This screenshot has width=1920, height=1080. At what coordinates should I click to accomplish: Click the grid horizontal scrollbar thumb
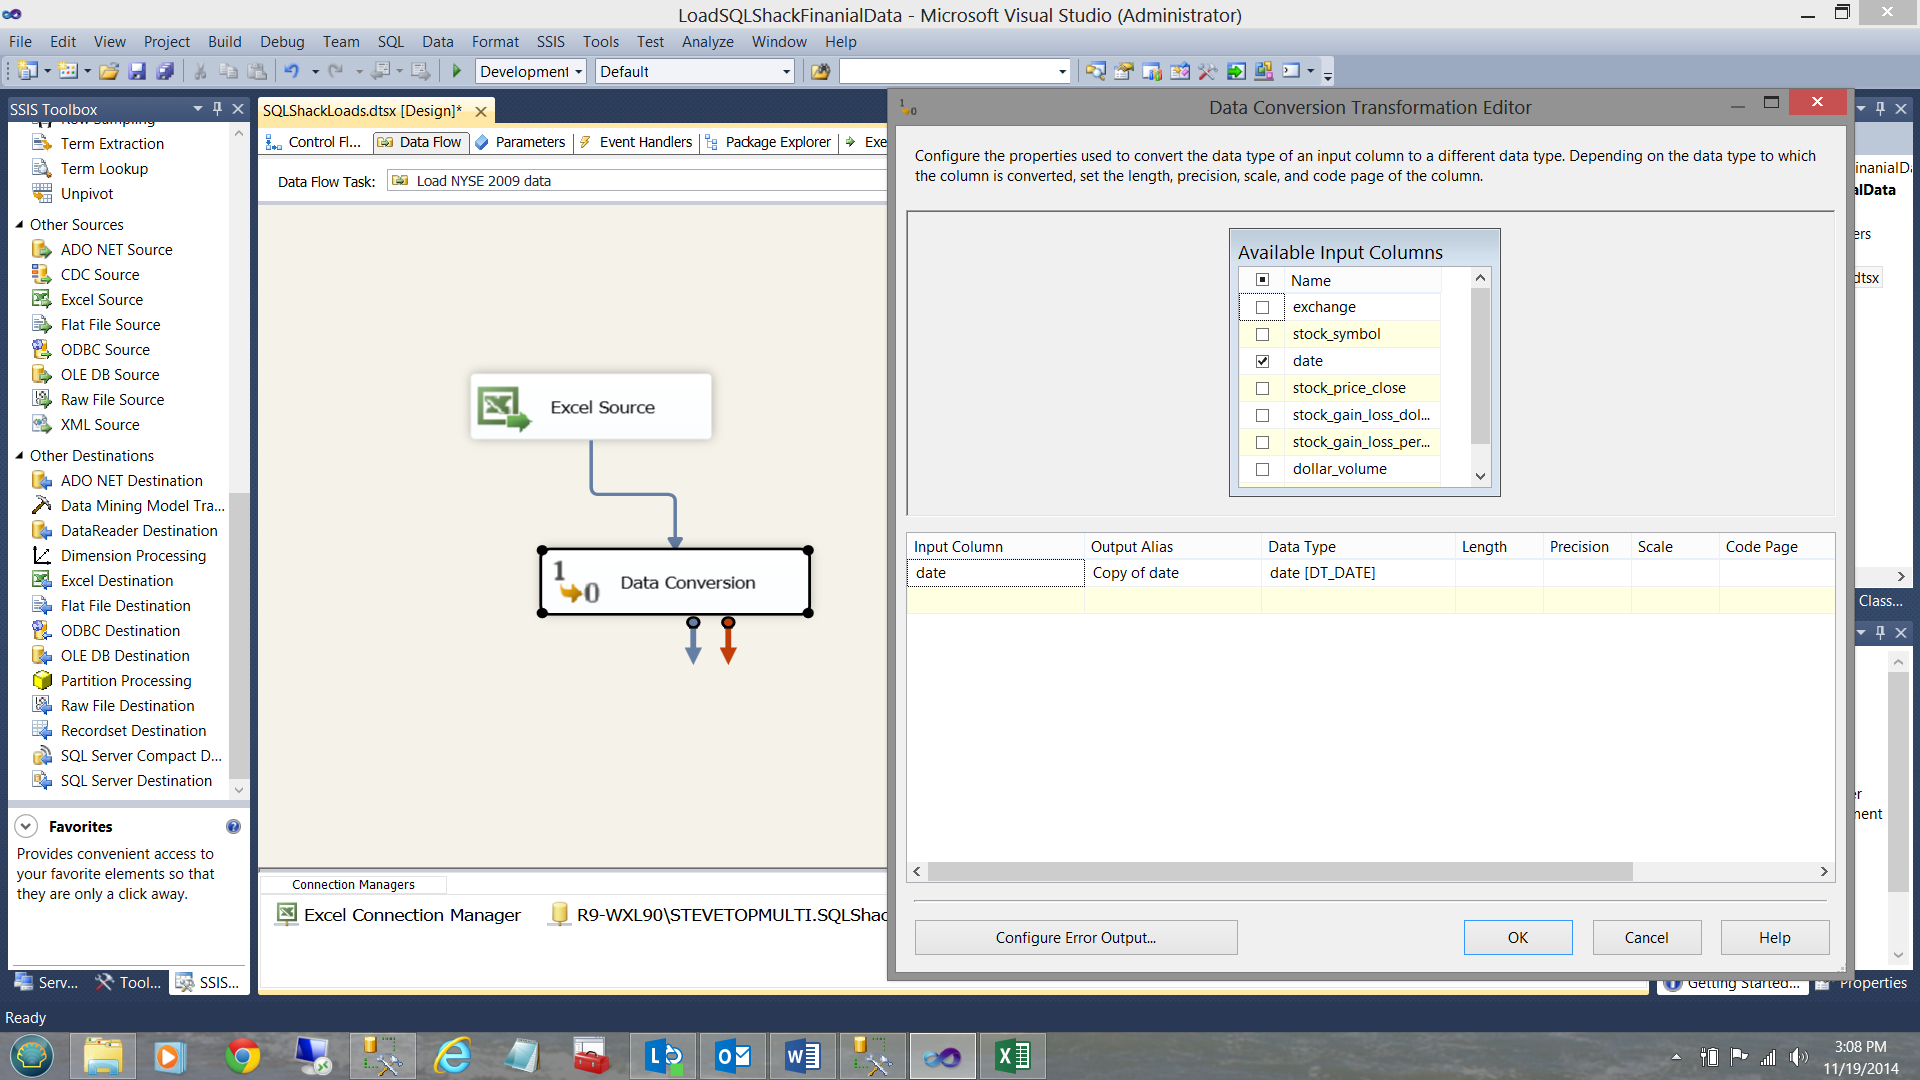pyautogui.click(x=1279, y=872)
